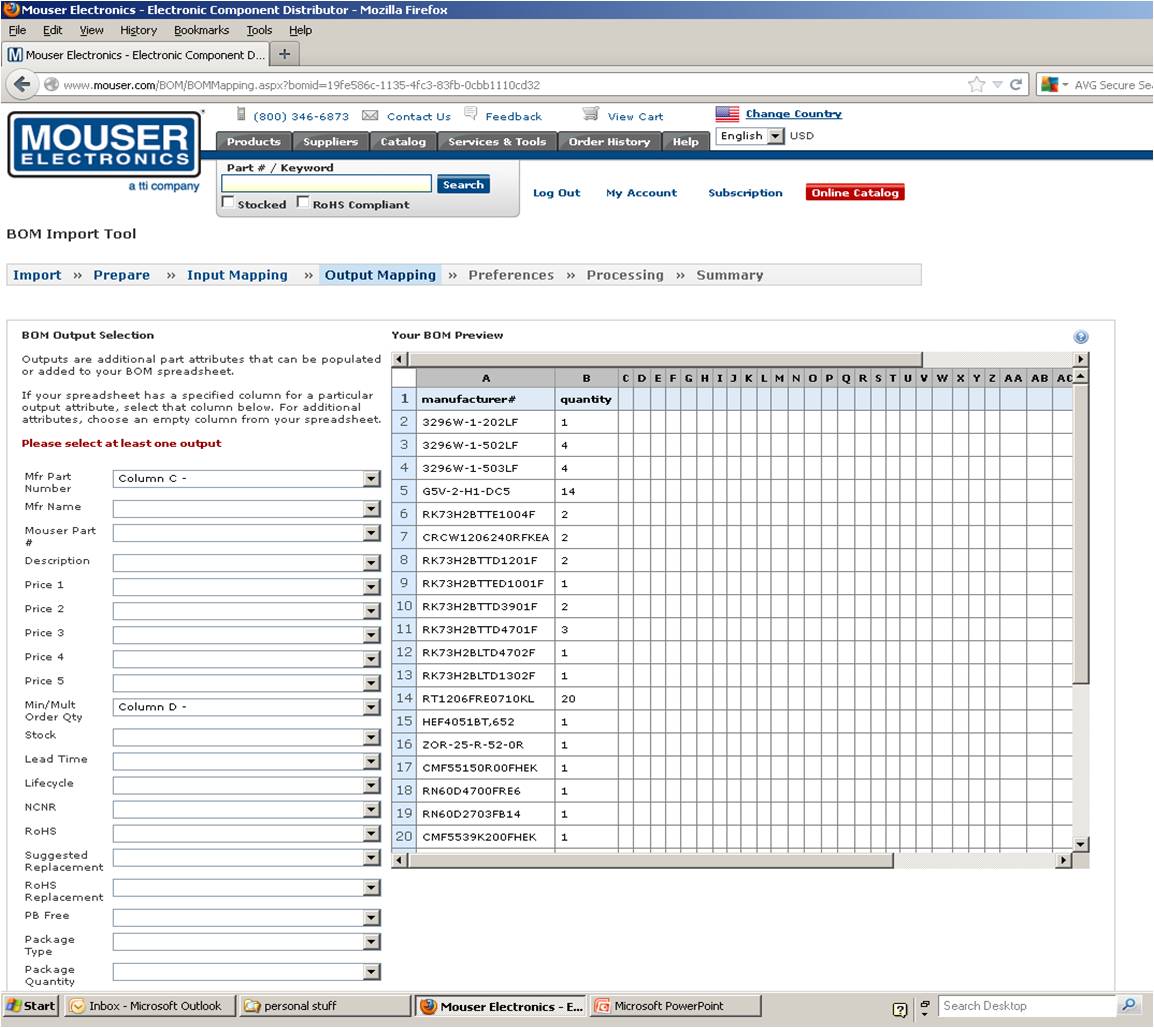Open the Package Type dropdown
1154x1028 pixels.
247,942
